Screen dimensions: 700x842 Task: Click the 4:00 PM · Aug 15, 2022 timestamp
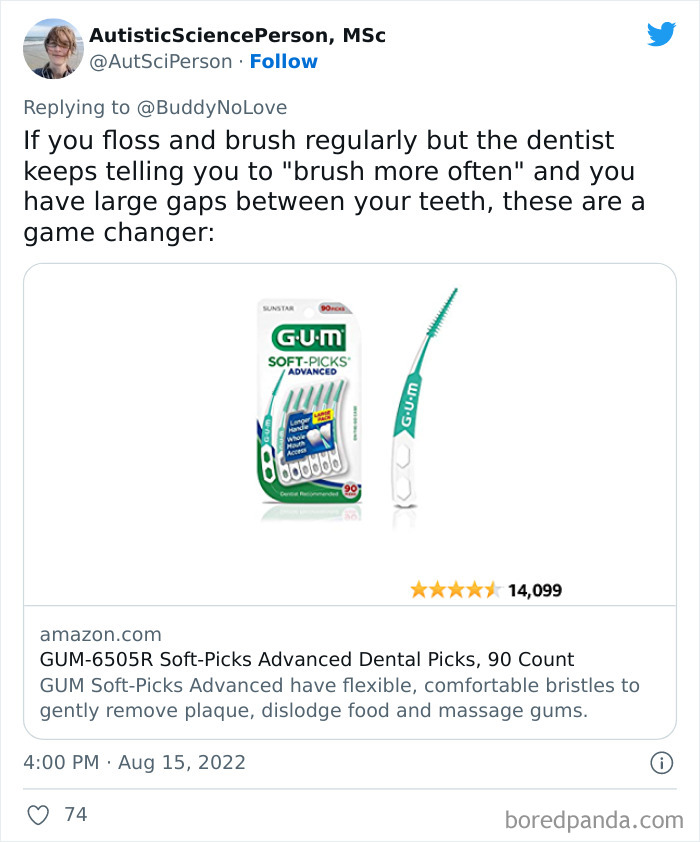134,762
